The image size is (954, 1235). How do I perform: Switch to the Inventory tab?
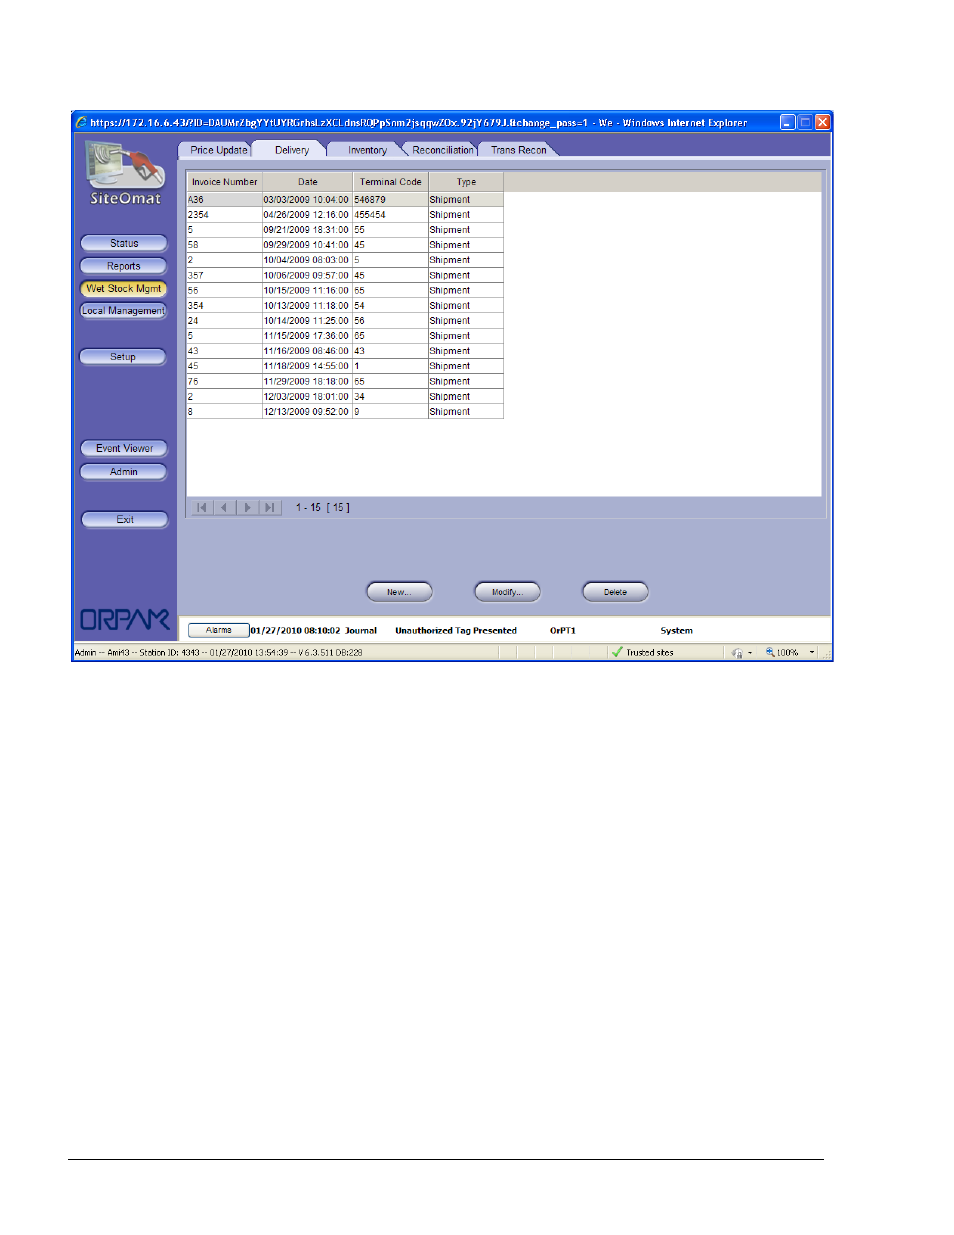click(367, 150)
